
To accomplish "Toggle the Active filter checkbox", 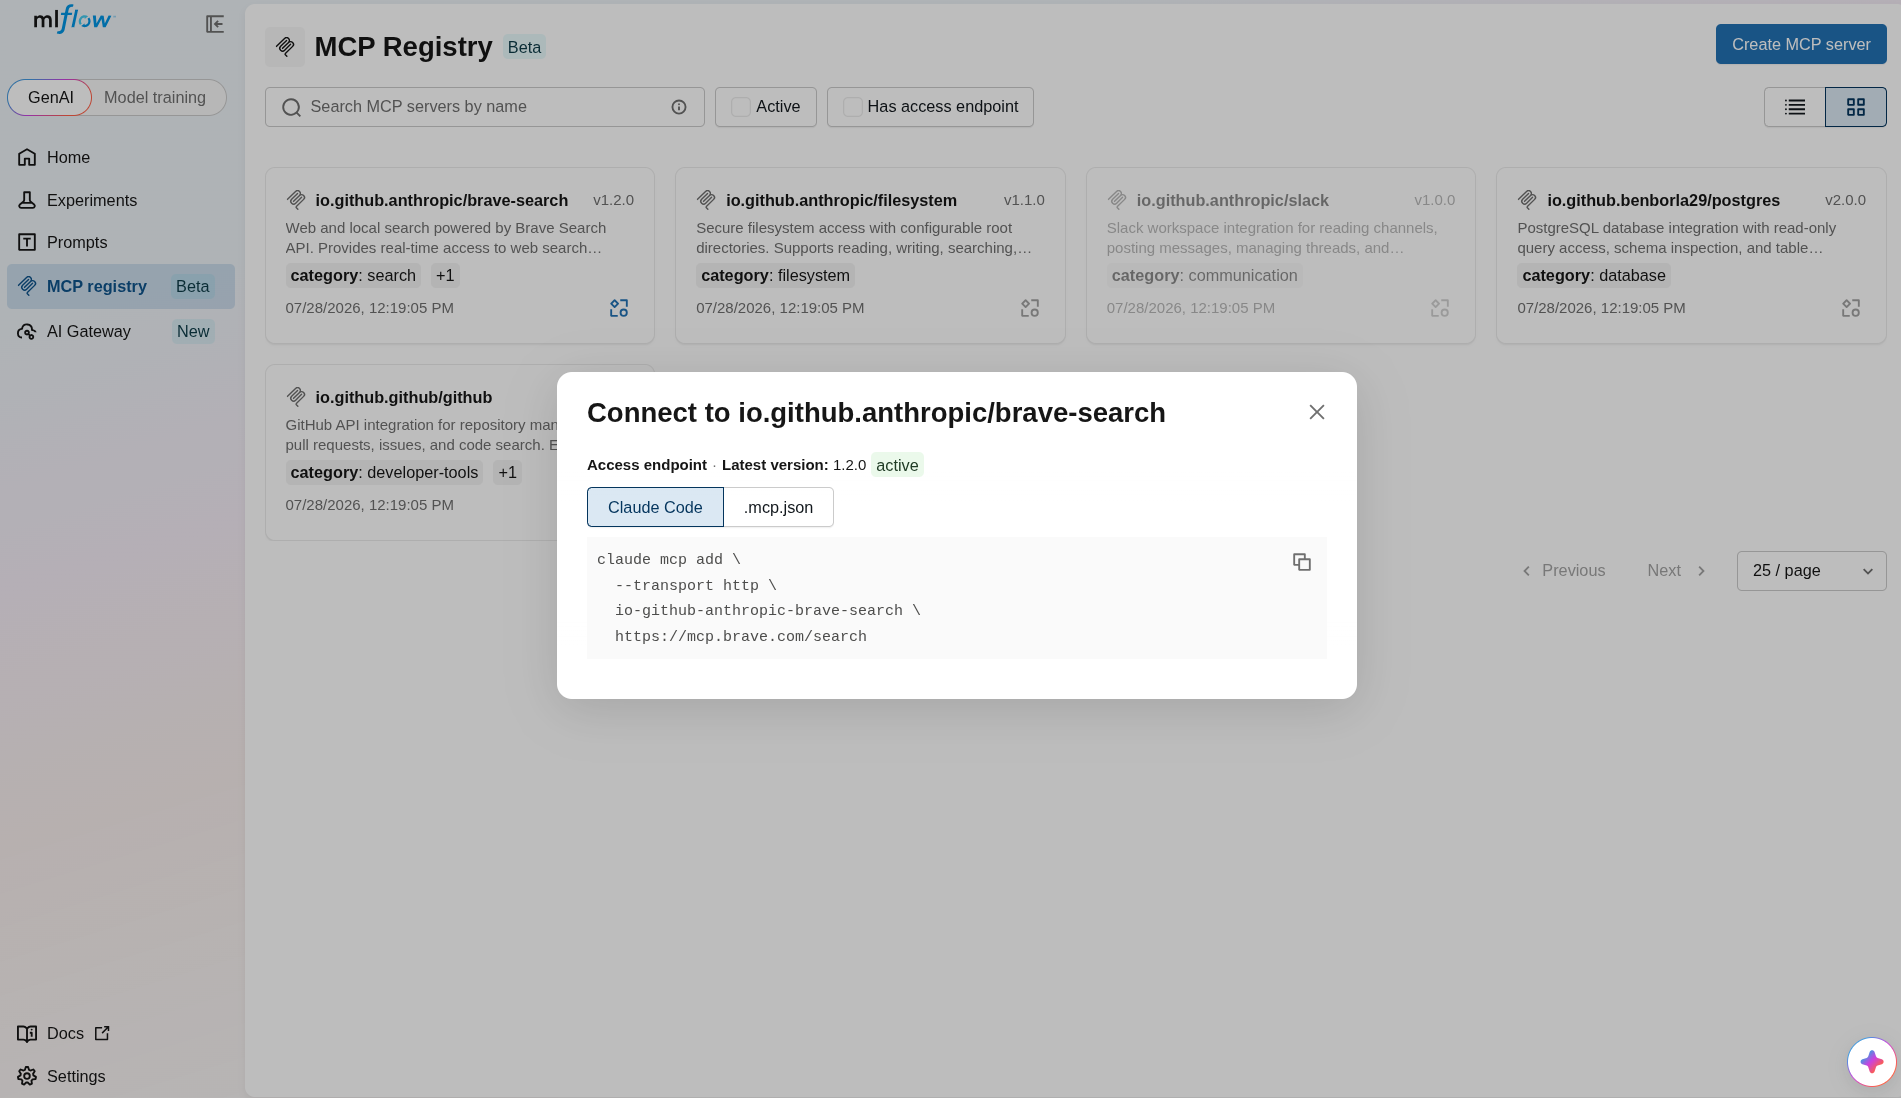I will tap(741, 107).
